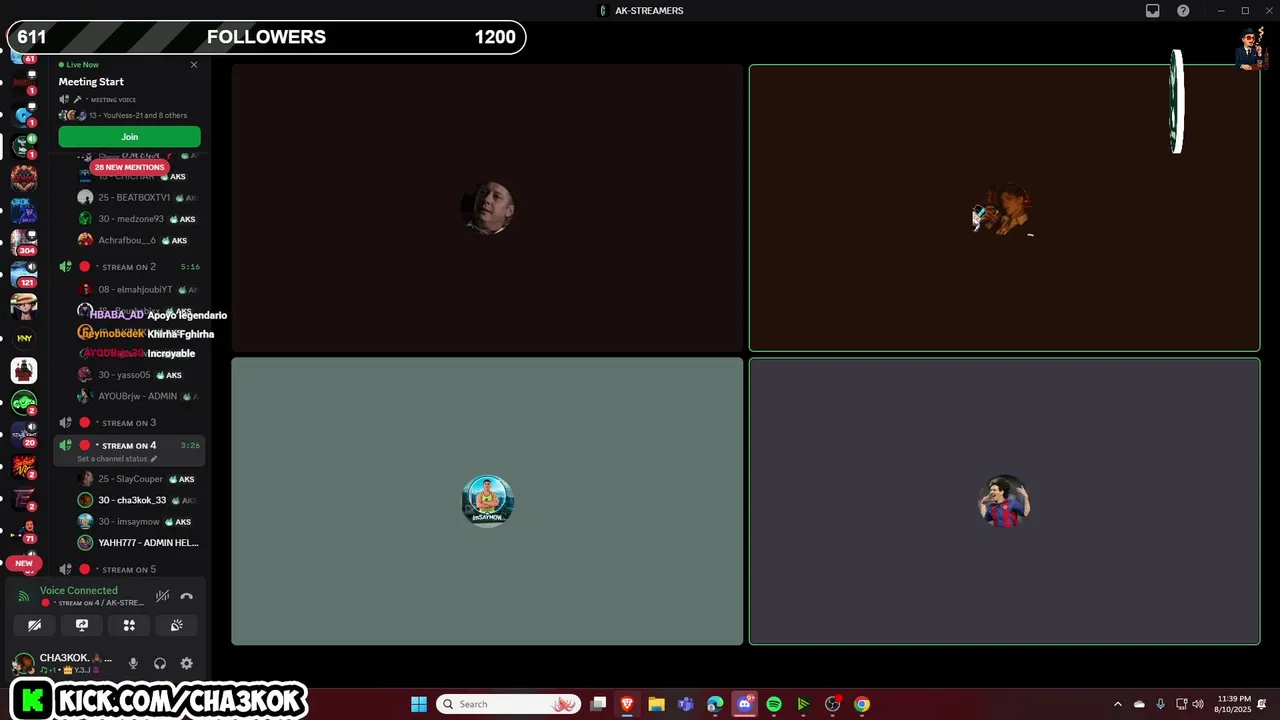Open the KNY server icon
The image size is (1280, 720).
pyautogui.click(x=24, y=338)
